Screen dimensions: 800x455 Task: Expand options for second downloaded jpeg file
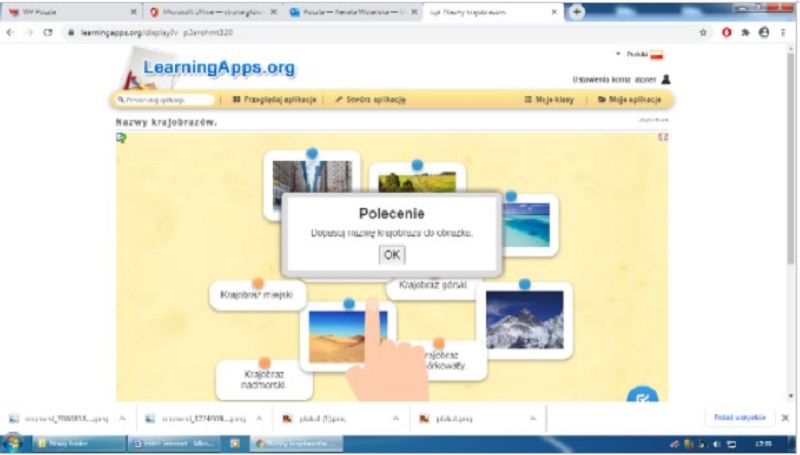coord(259,418)
